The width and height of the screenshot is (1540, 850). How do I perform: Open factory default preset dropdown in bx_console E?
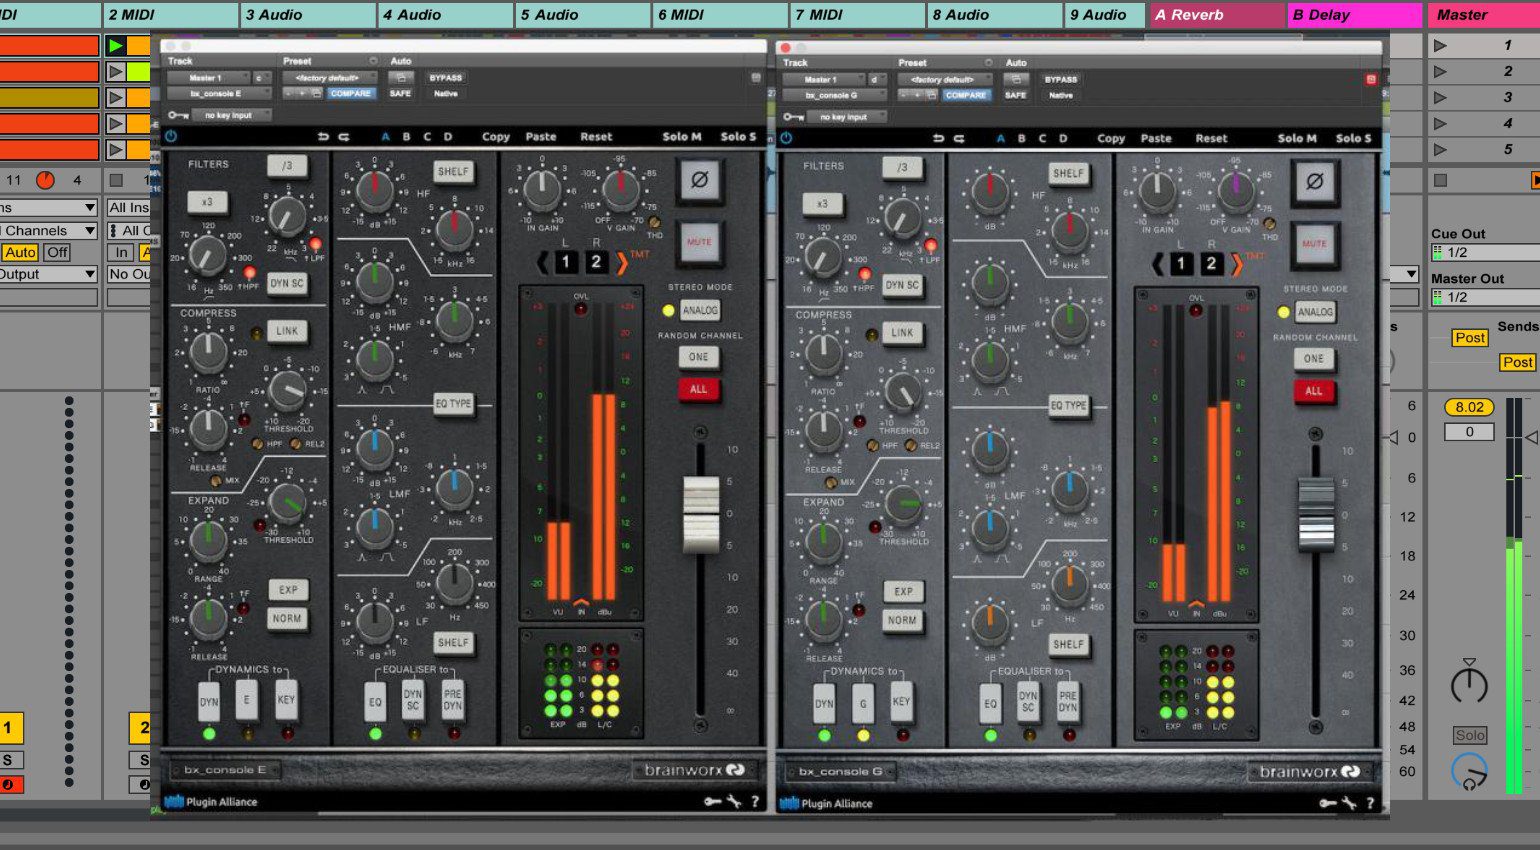[x=330, y=77]
